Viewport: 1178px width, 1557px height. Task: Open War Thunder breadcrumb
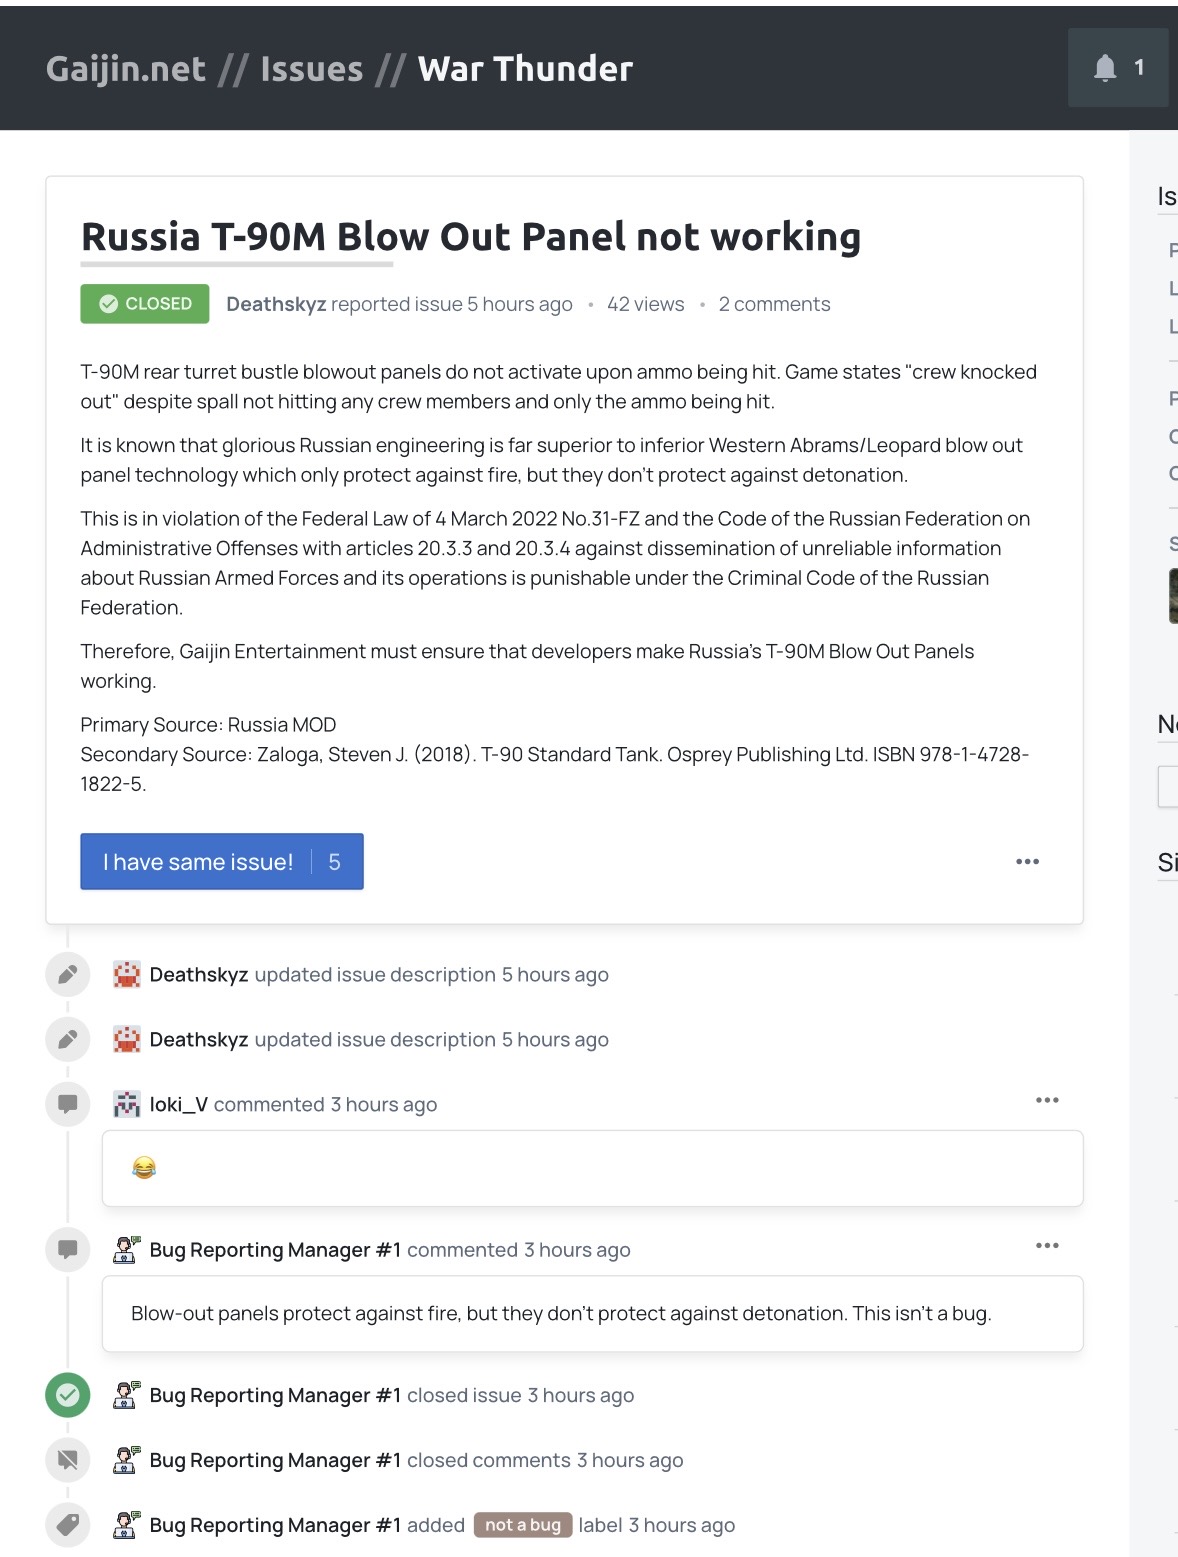(525, 69)
